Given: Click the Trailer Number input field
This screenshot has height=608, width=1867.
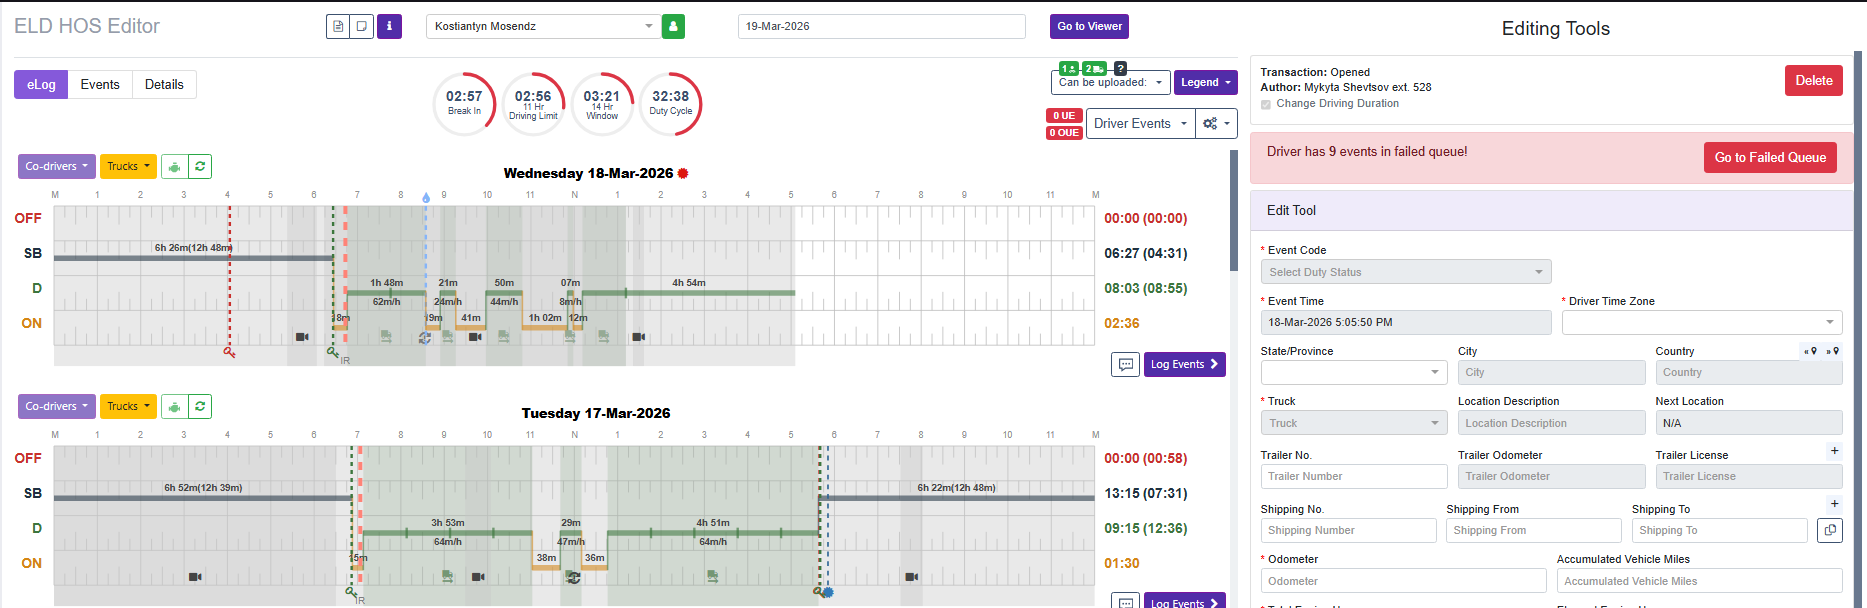Looking at the screenshot, I should pos(1354,476).
